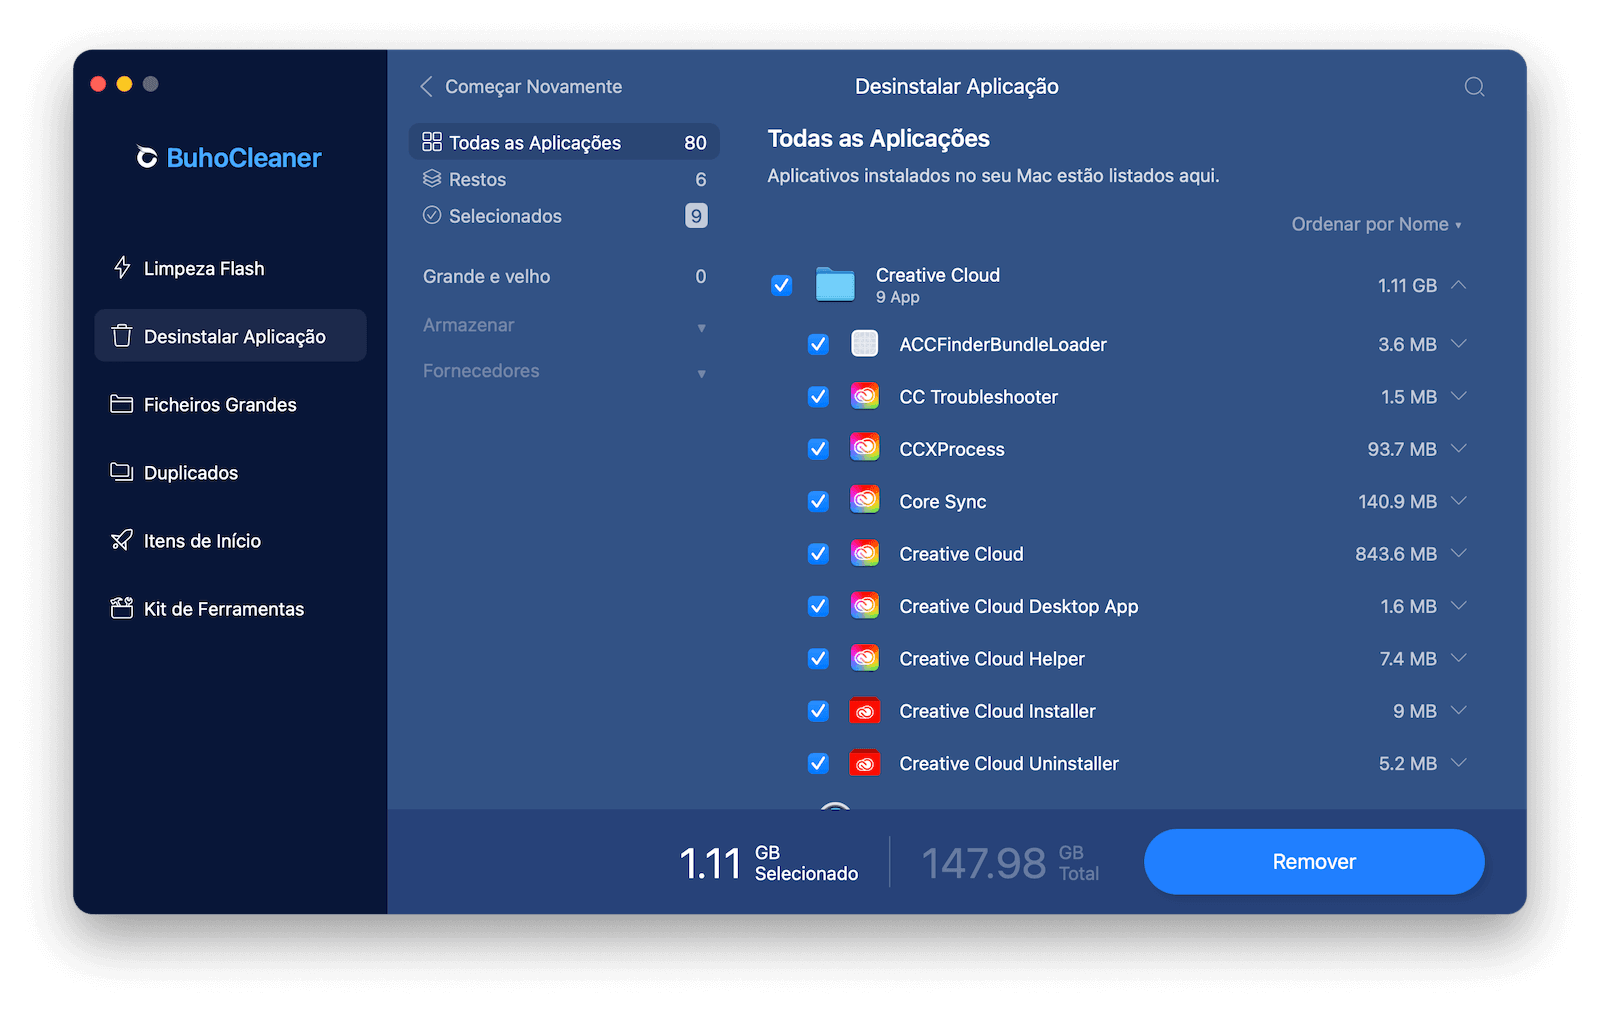Click the trash icon for Desinstalar Aplicação
Image resolution: width=1600 pixels, height=1011 pixels.
click(x=122, y=335)
